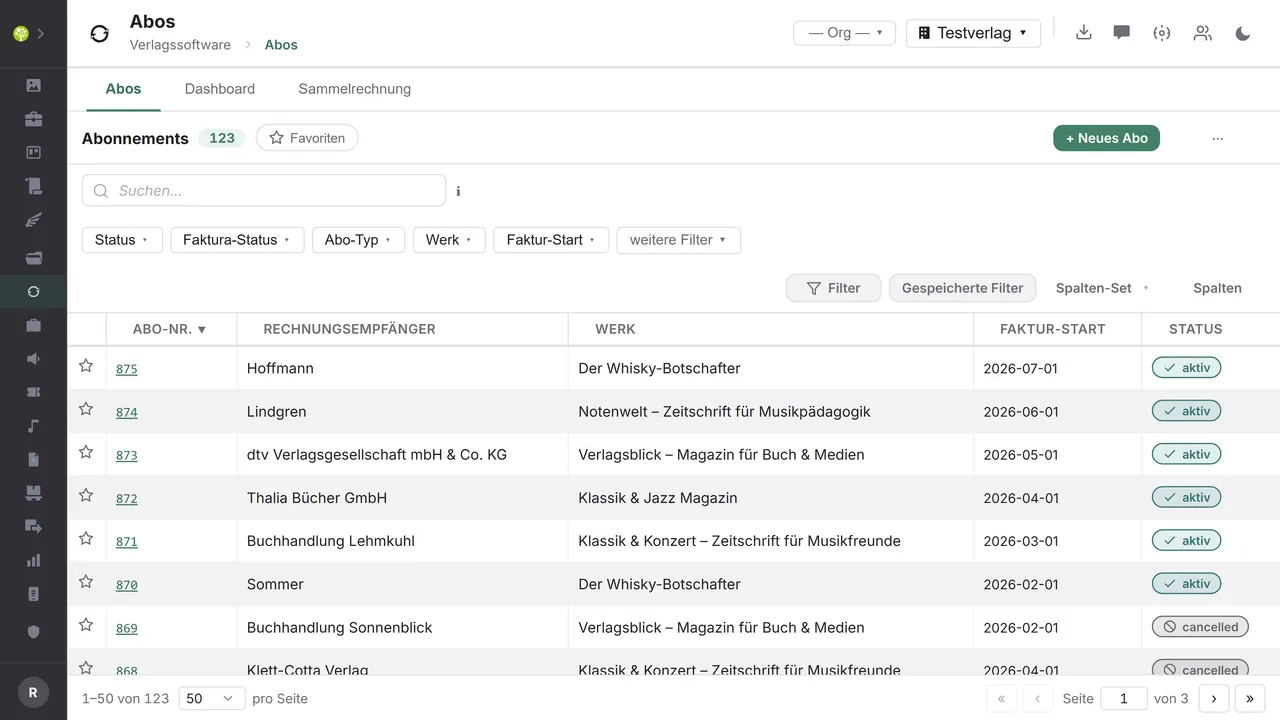1280x720 pixels.
Task: Open the chat messages icon
Action: pos(1122,33)
